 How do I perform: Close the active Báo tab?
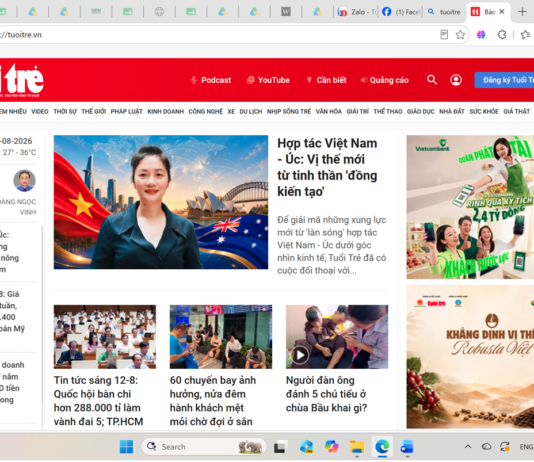[x=501, y=12]
